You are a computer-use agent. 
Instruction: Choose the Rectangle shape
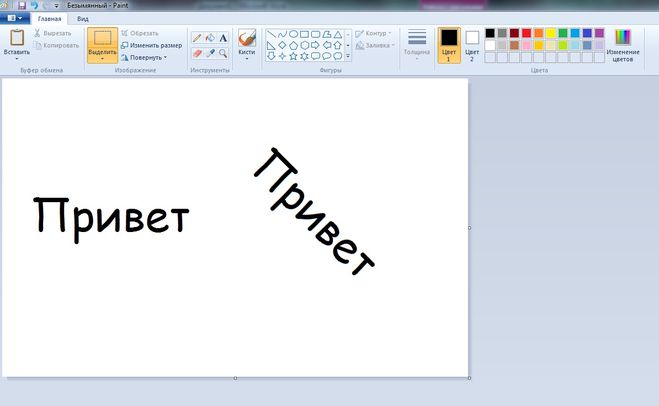point(304,34)
